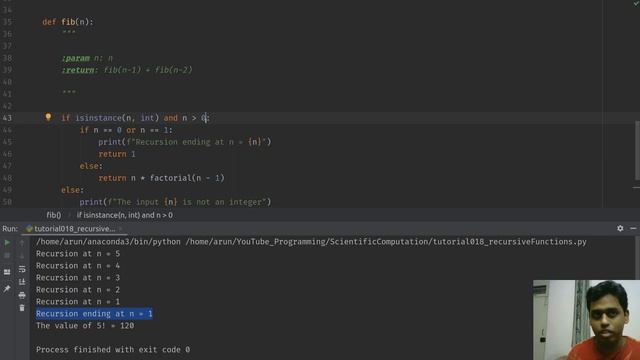This screenshot has width=640, height=360.
Task: Open Run panel settings gear
Action: 620,229
